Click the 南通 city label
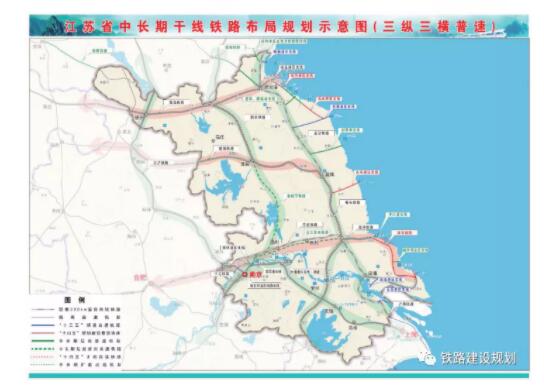 click(x=372, y=273)
